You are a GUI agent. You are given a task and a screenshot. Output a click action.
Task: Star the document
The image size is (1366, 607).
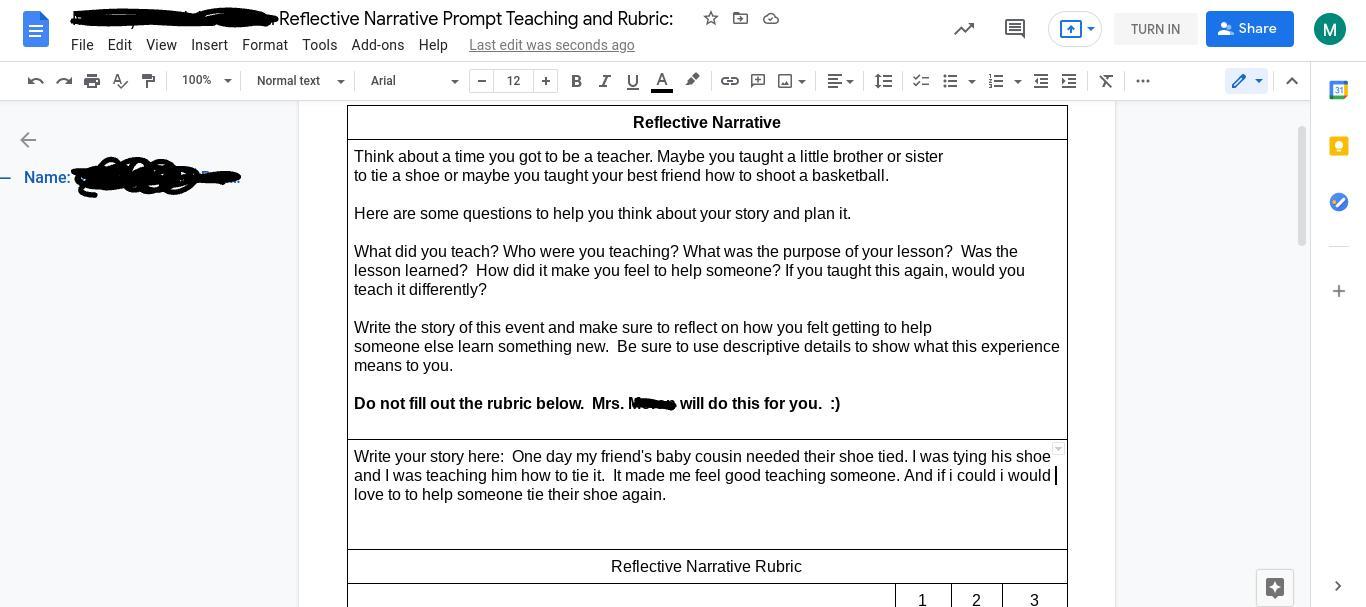click(710, 18)
